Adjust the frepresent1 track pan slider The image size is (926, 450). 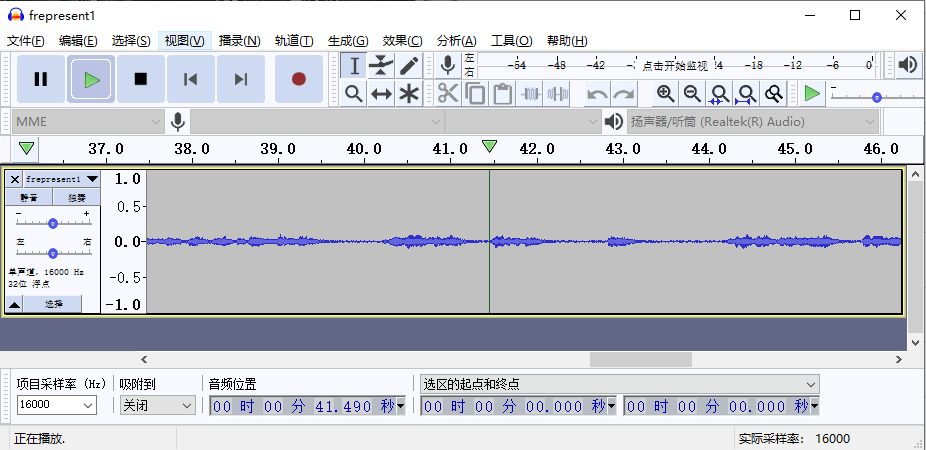coord(53,253)
